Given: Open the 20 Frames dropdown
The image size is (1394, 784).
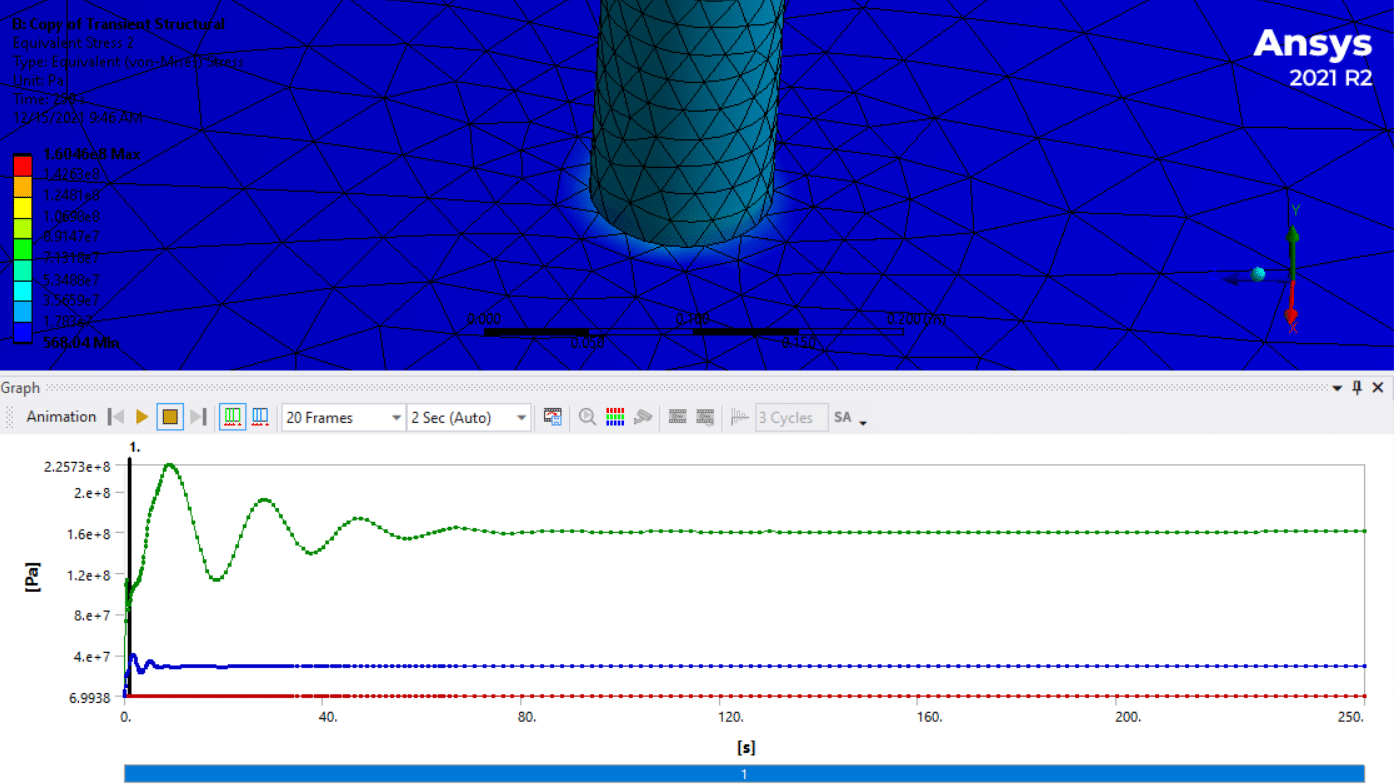Looking at the screenshot, I should pyautogui.click(x=396, y=418).
